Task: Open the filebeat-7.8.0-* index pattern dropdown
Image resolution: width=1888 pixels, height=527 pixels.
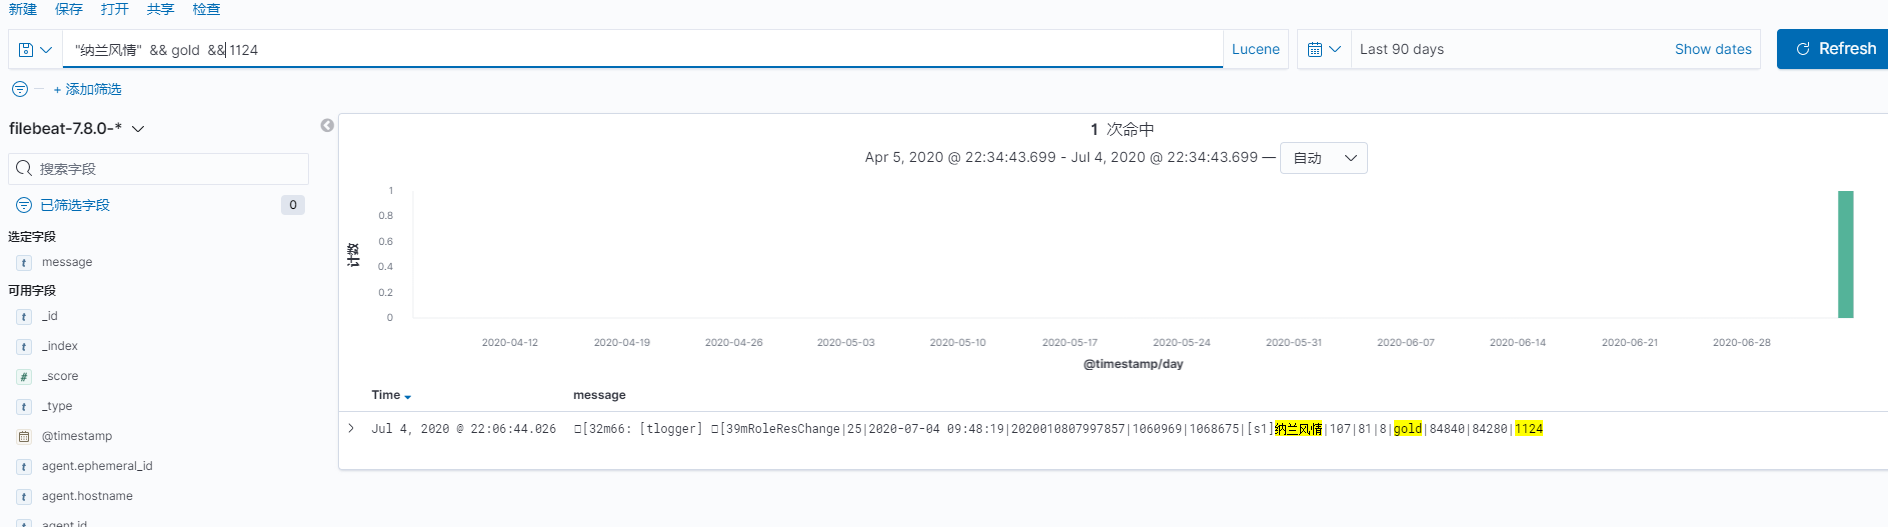Action: coord(77,129)
